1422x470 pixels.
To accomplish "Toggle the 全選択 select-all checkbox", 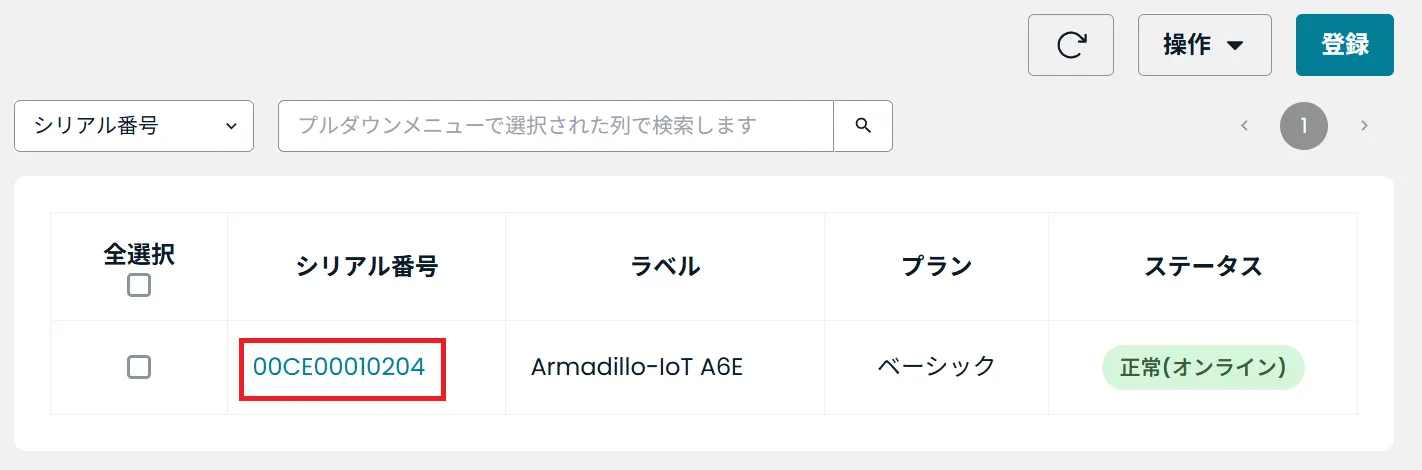I will 139,286.
